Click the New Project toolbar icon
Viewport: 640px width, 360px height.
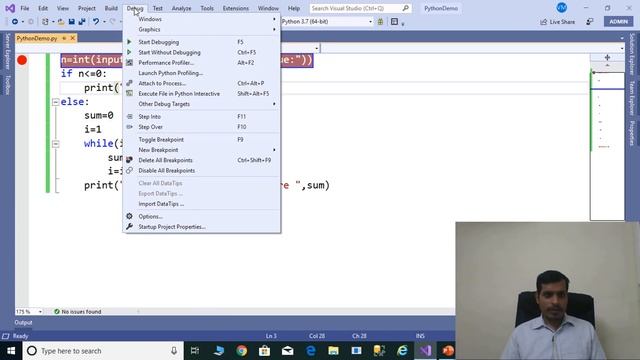45,22
